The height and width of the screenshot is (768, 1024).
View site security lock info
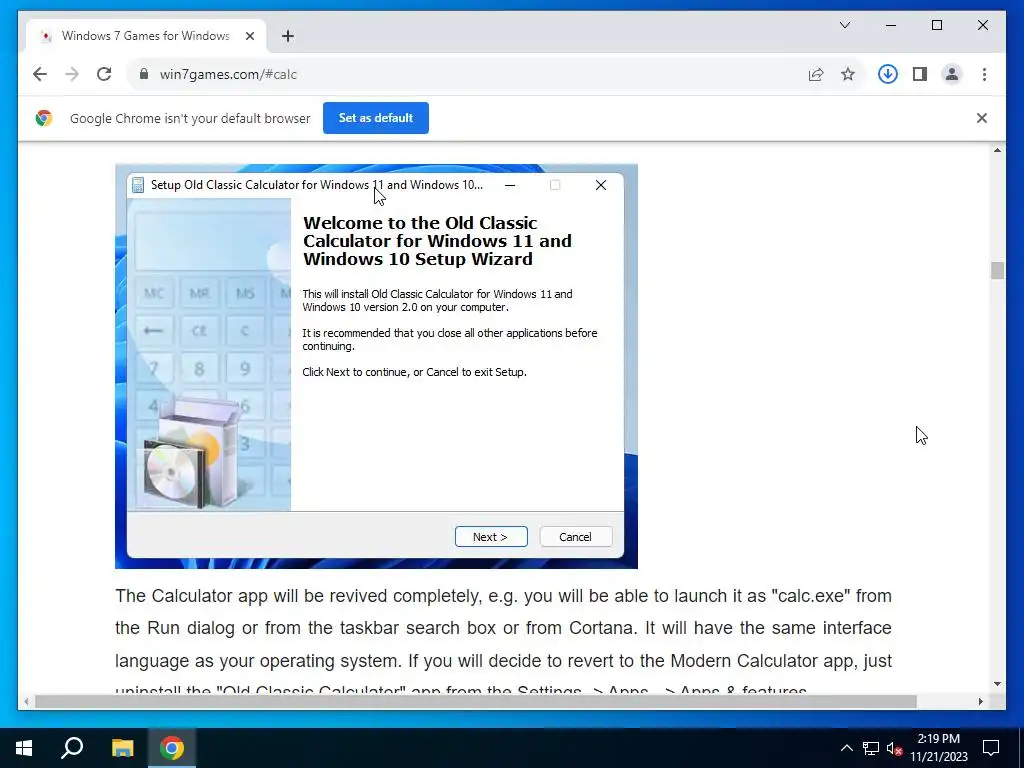(144, 74)
